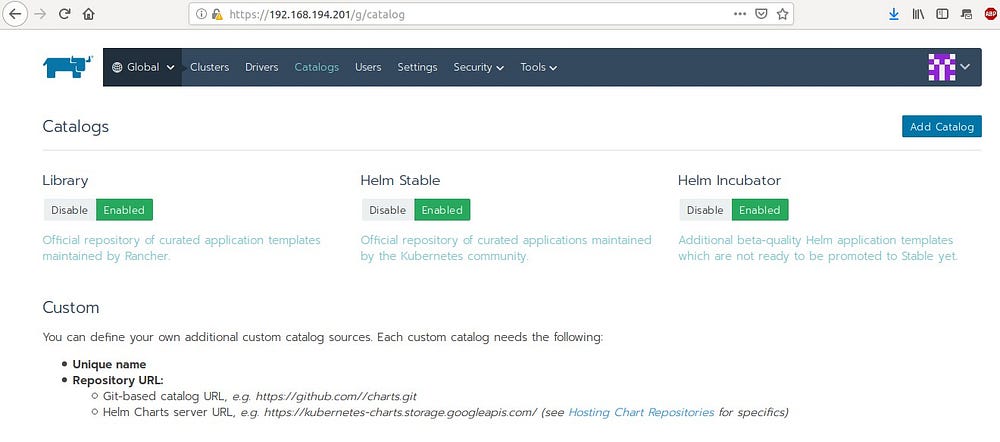Click the Helm Incubator heading
The width and height of the screenshot is (1000, 442).
(x=729, y=180)
